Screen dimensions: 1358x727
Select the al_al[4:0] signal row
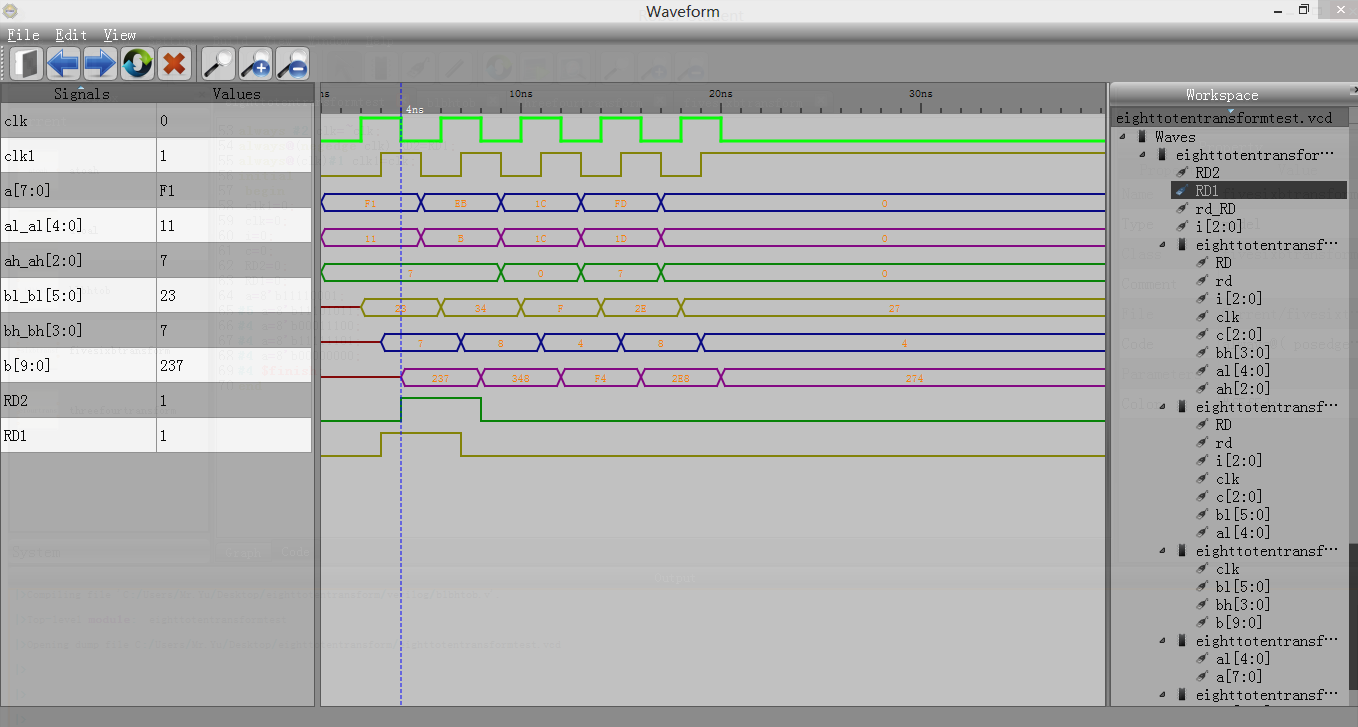pos(157,226)
